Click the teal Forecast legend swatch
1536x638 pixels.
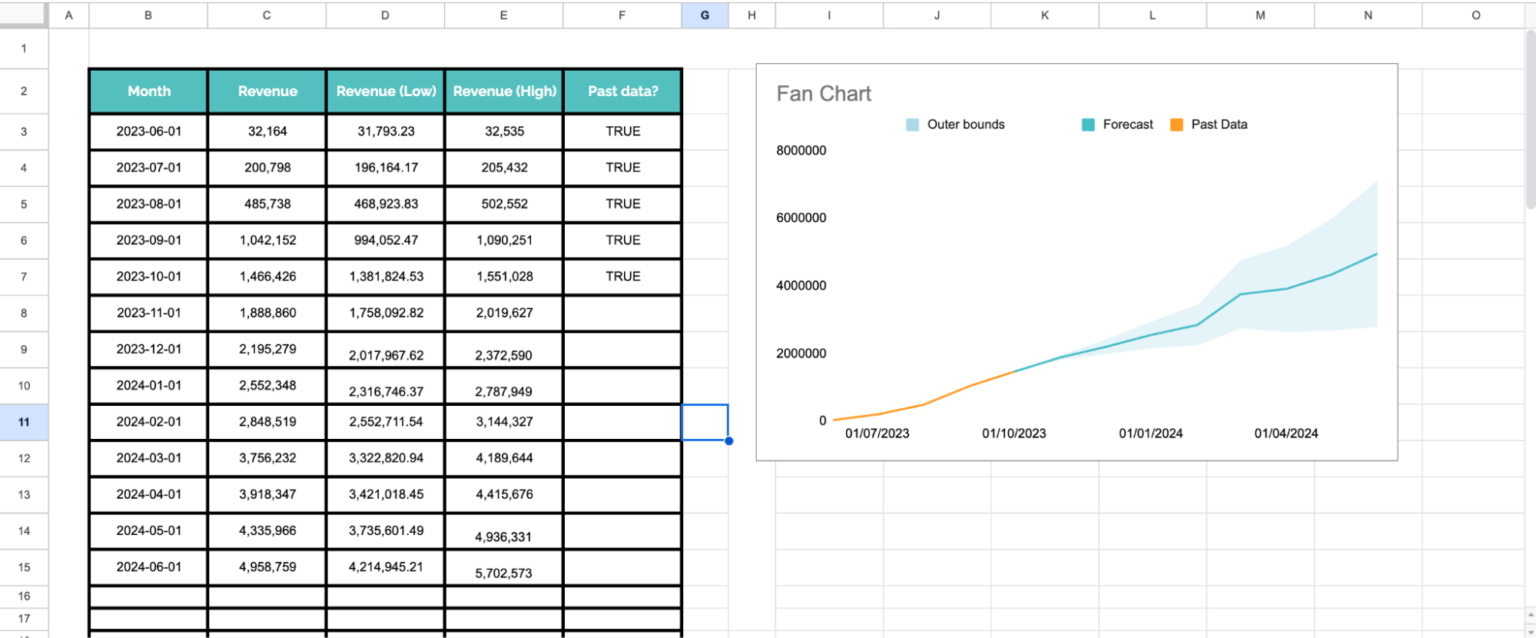[x=1088, y=125]
